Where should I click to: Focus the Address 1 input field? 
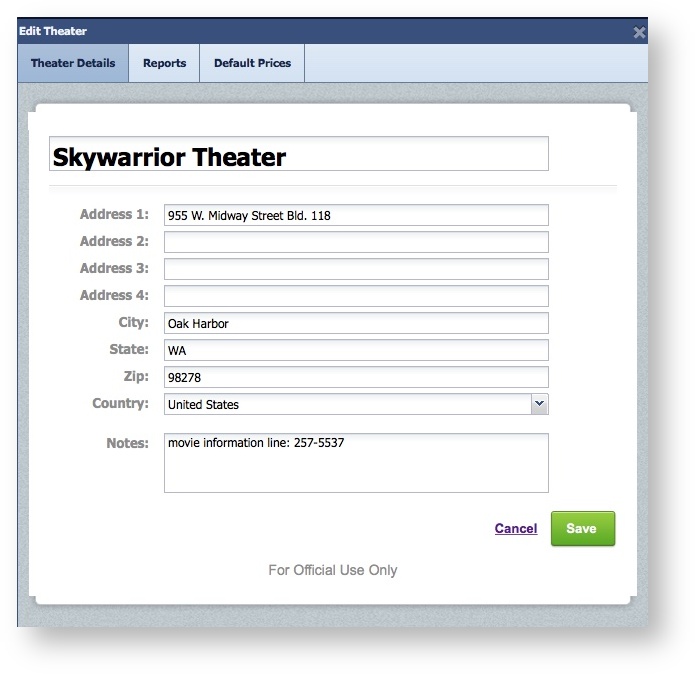click(356, 215)
